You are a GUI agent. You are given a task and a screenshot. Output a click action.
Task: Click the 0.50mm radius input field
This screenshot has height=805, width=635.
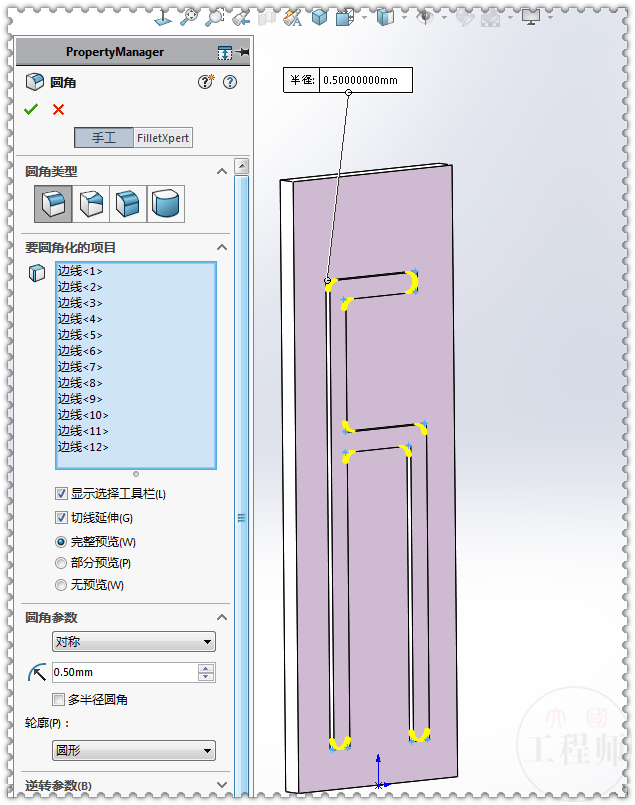(125, 672)
